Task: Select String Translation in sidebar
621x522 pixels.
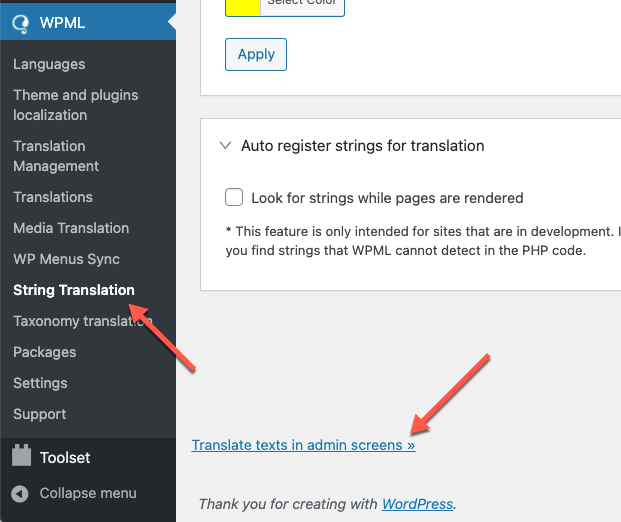Action: [74, 290]
